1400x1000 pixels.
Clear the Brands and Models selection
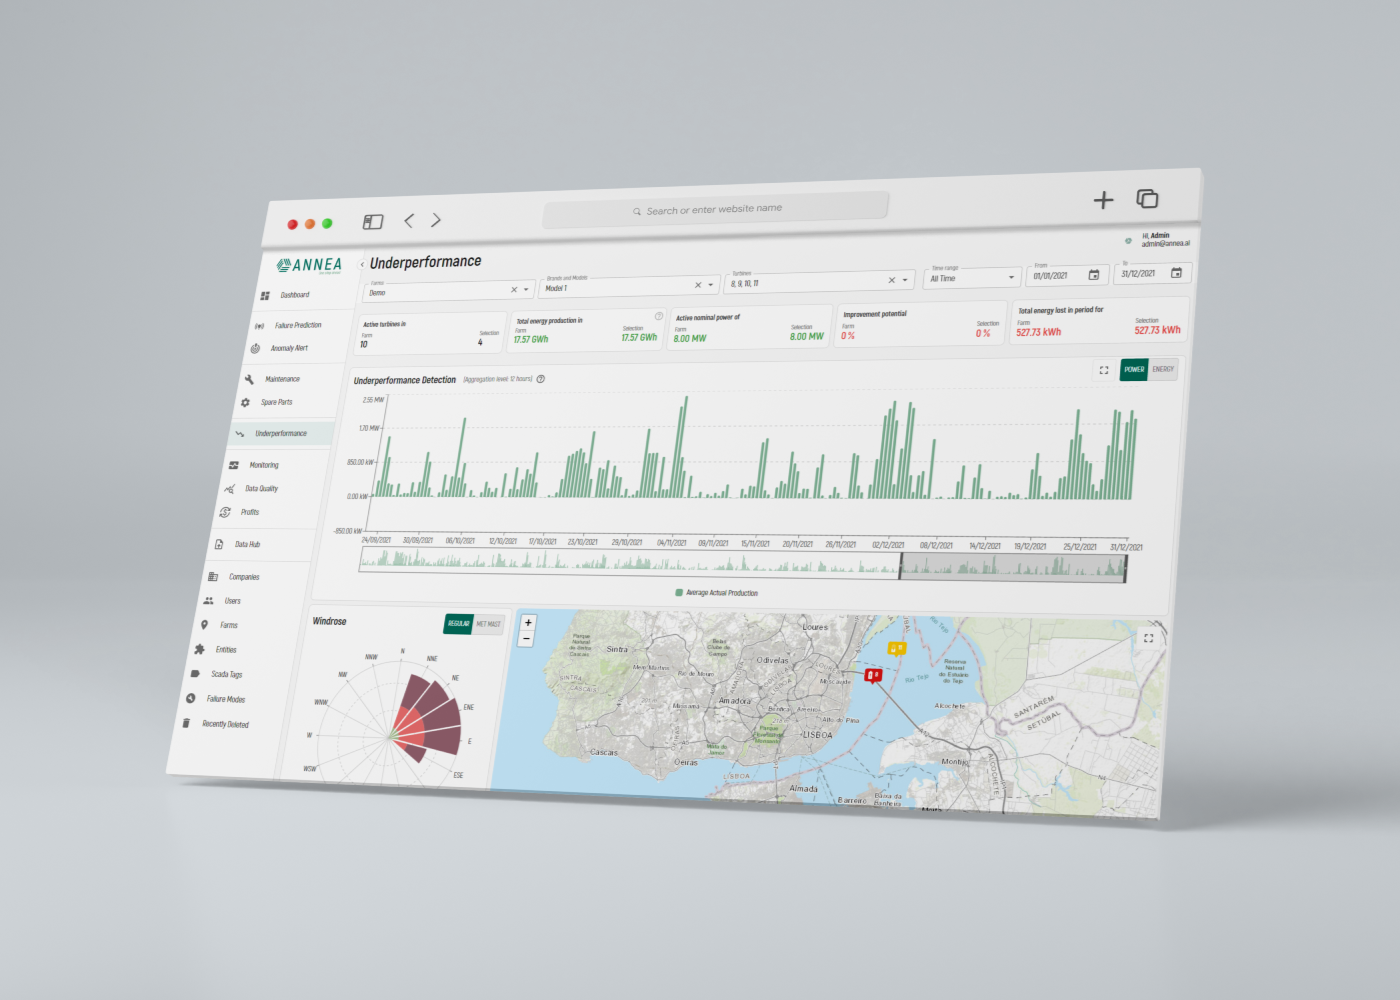tap(698, 285)
